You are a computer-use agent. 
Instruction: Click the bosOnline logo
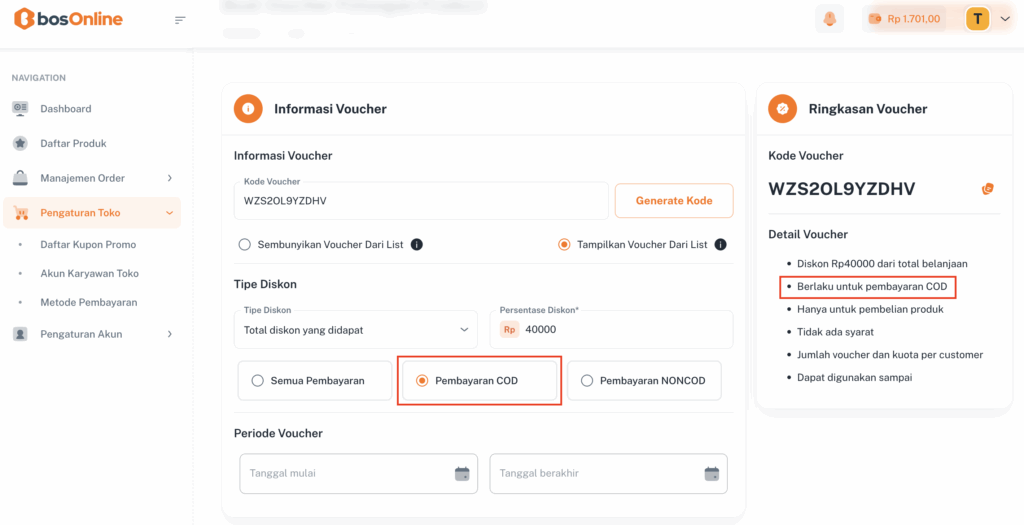(x=69, y=19)
